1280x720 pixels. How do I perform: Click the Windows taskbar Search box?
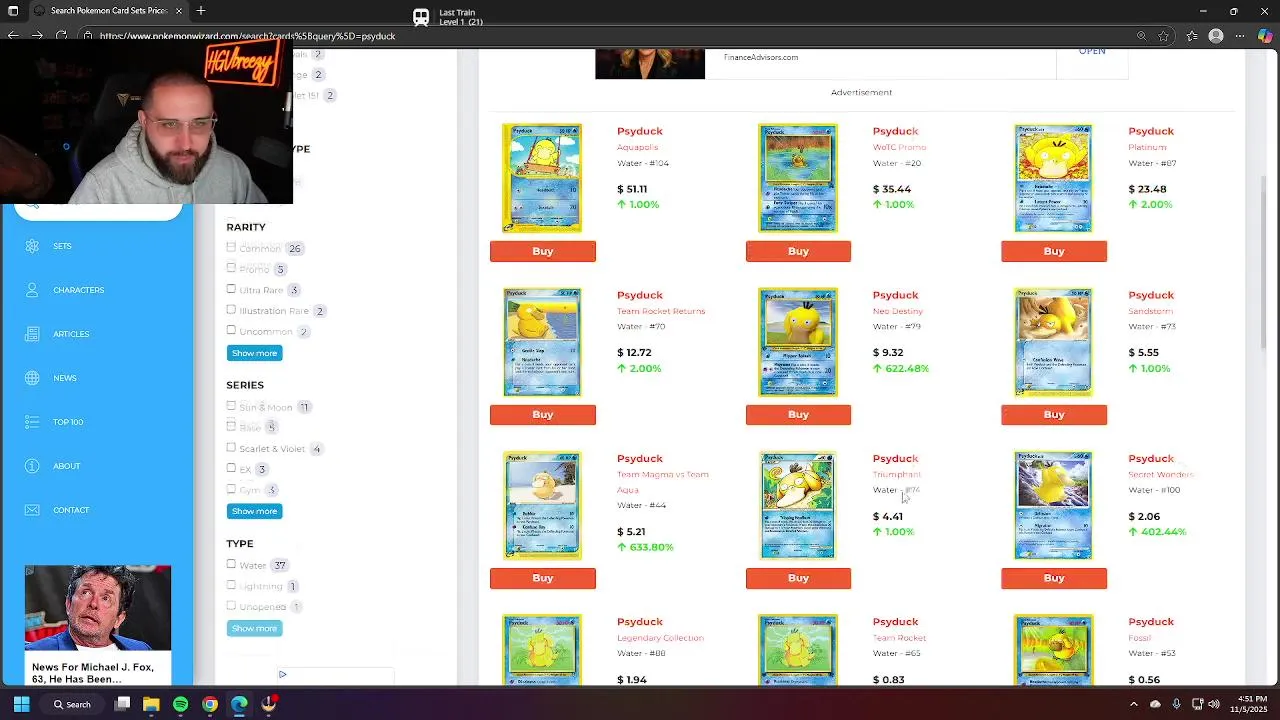pyautogui.click(x=72, y=704)
